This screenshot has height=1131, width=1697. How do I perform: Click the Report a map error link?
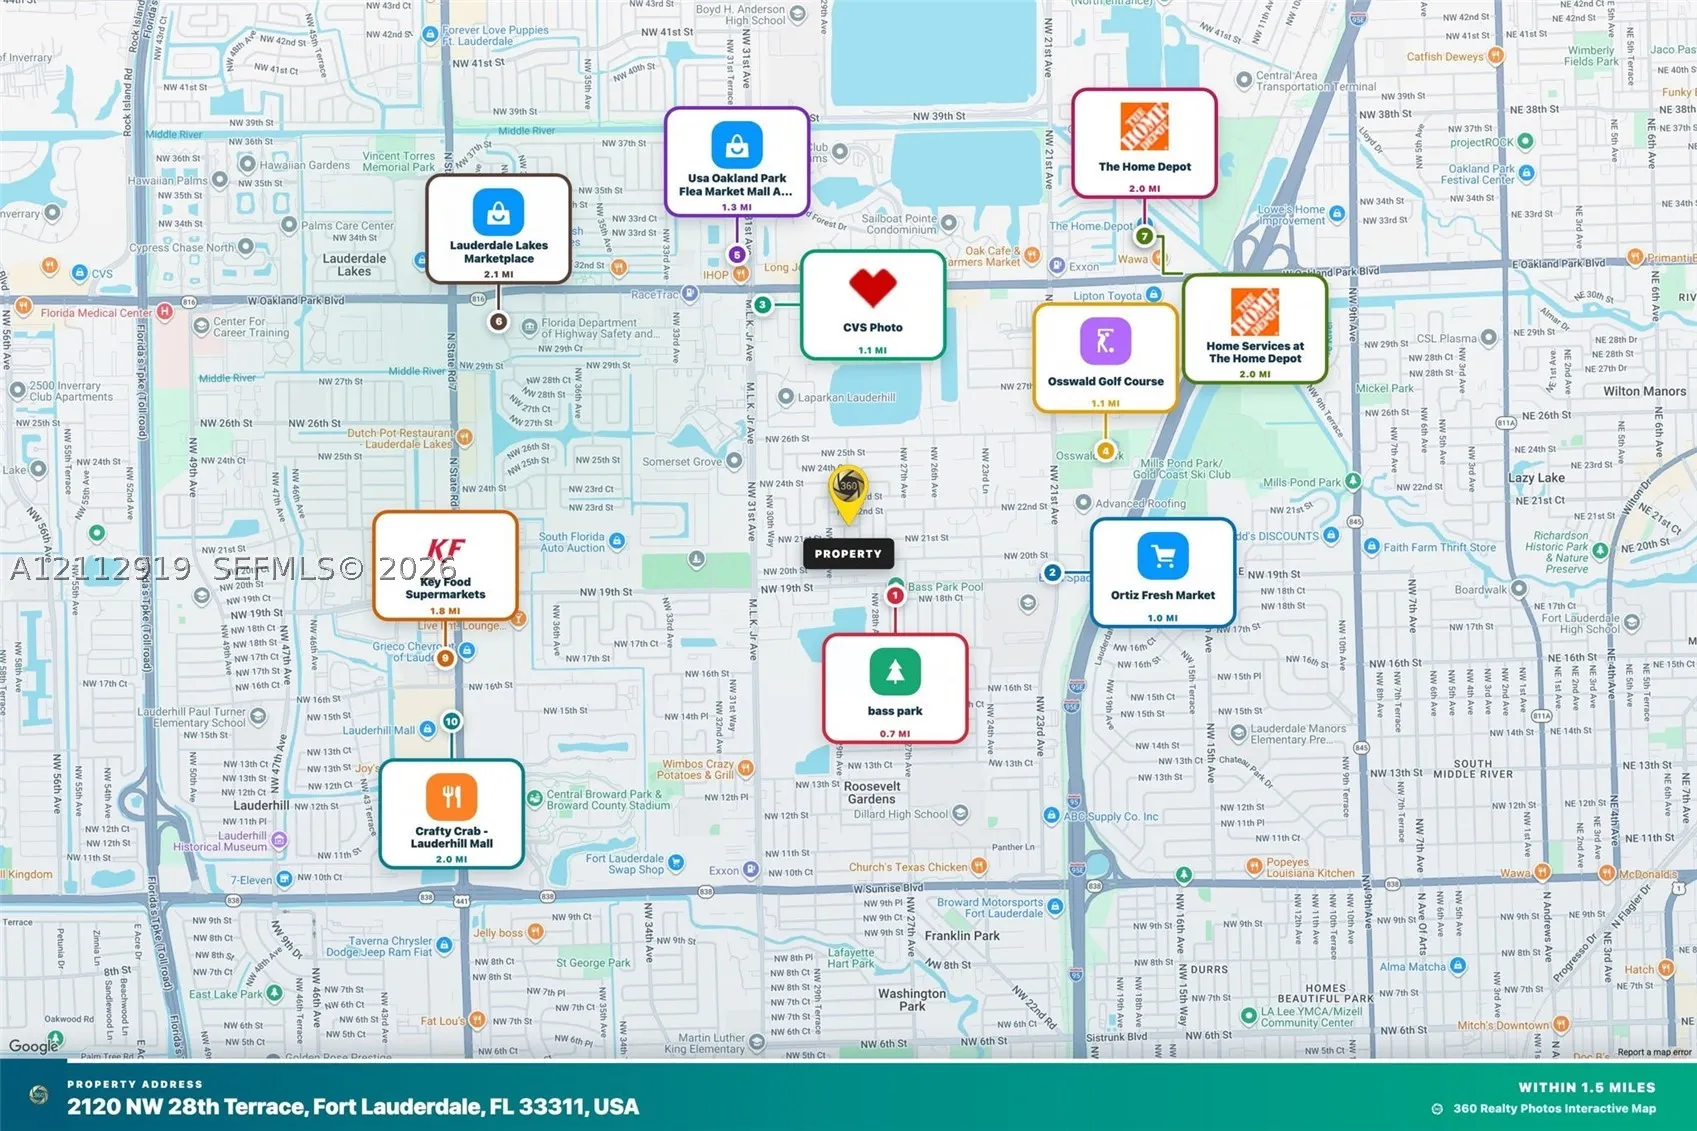1654,1052
